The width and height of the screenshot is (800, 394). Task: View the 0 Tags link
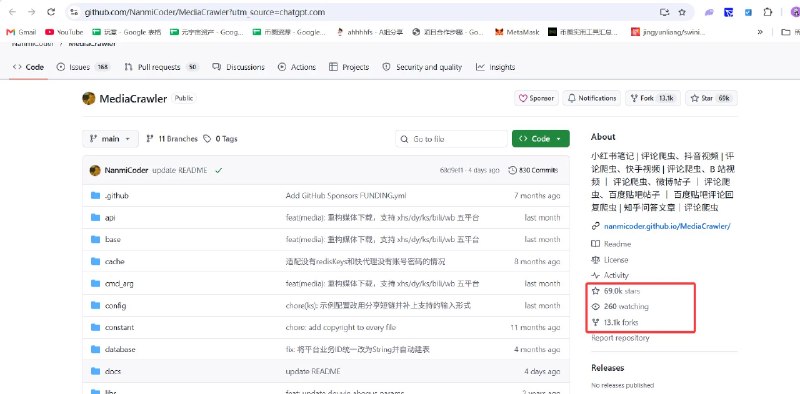pyautogui.click(x=220, y=139)
